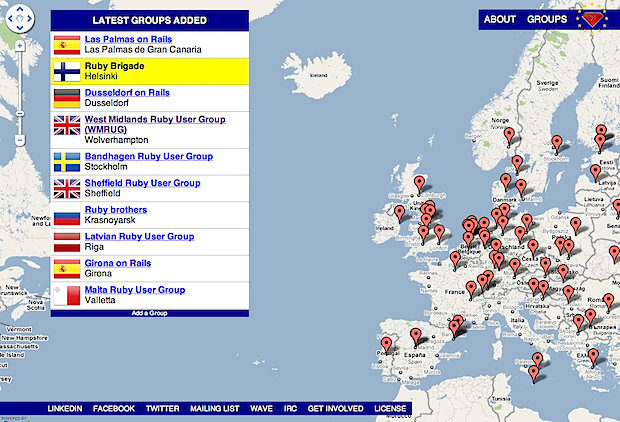Click the UK flag beside West Midlands

[67, 125]
